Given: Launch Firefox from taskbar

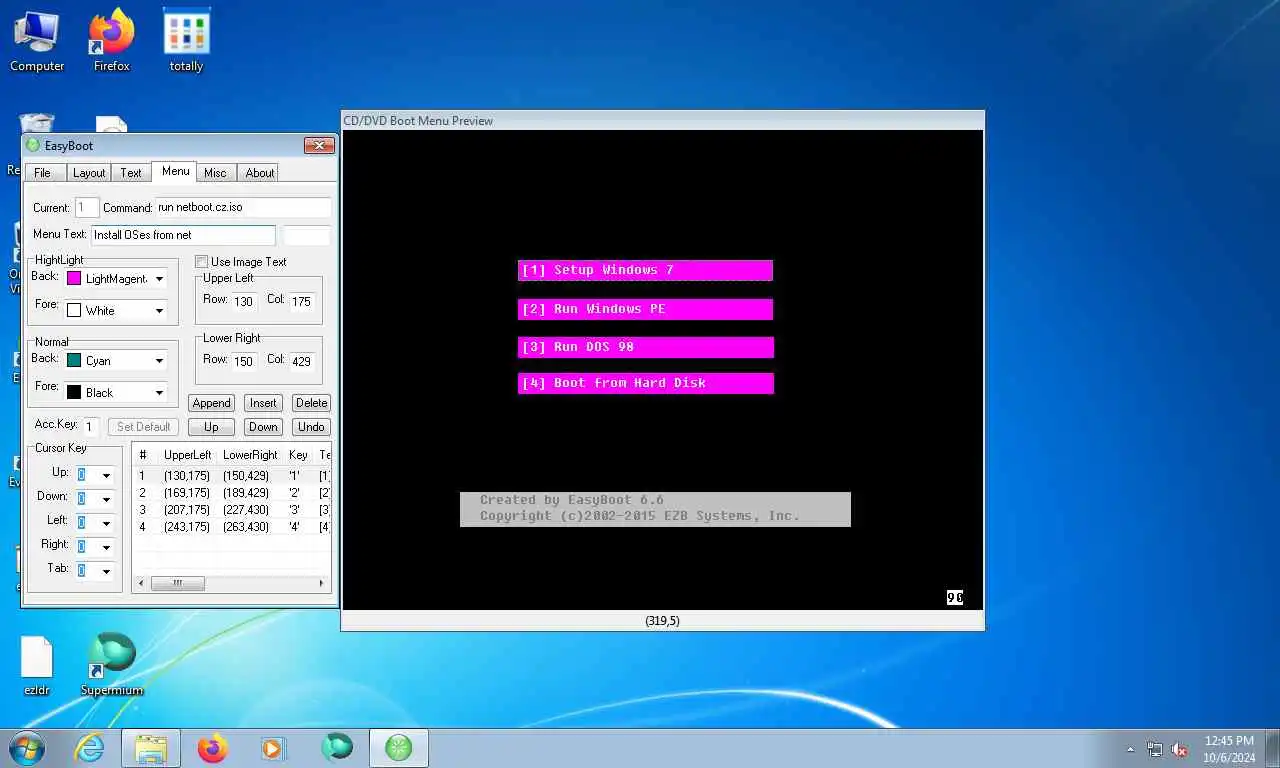Looking at the screenshot, I should (x=212, y=748).
